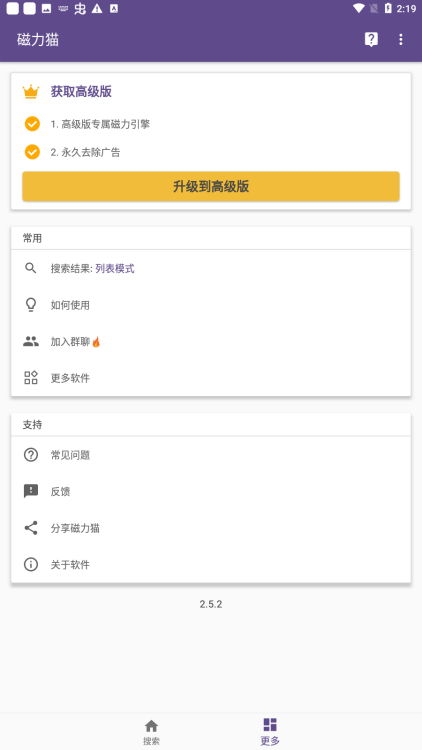Viewport: 422px width, 750px height.
Task: Tap the lightbulb icon for 如何使用
Action: [31, 305]
